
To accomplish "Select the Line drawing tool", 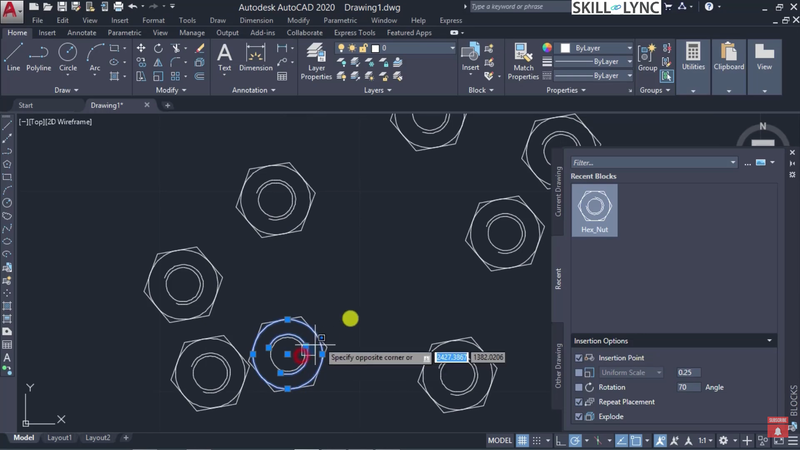I will pyautogui.click(x=13, y=55).
